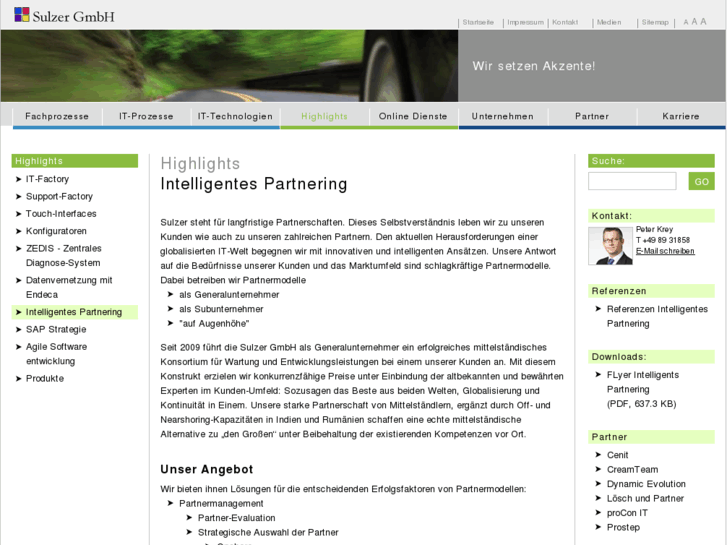
Task: Open the Dynamic Evolution partner link
Action: coord(646,484)
